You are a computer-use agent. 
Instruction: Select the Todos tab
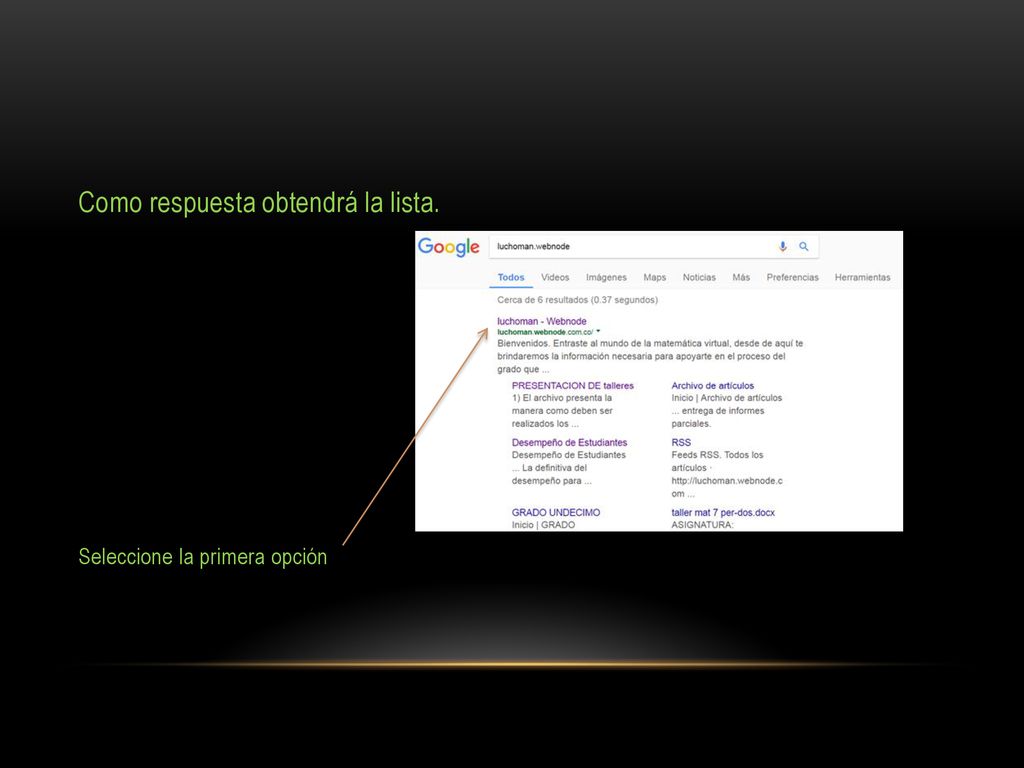pos(511,277)
